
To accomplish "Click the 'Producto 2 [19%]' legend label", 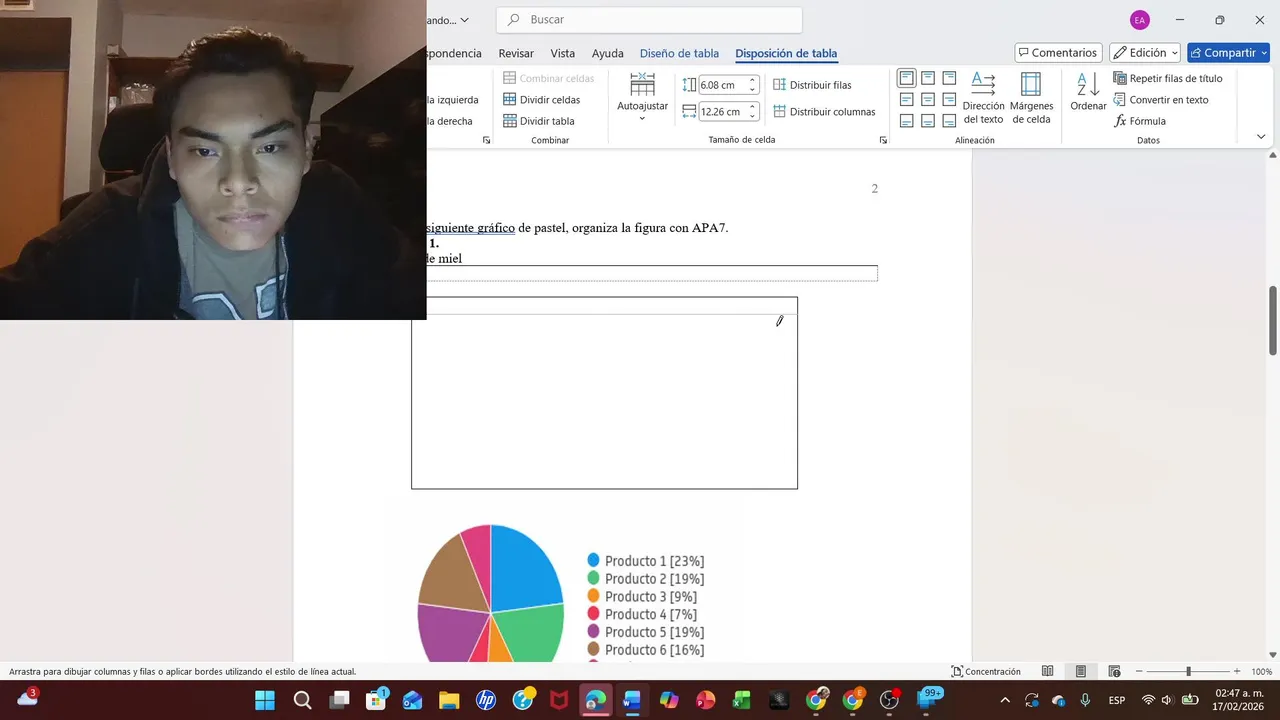I will [654, 579].
